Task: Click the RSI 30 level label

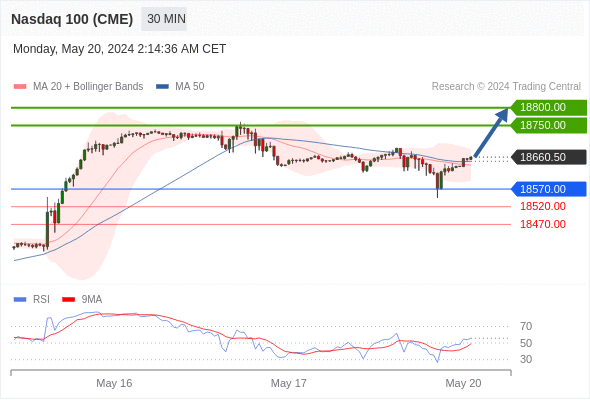Action: coord(526,359)
